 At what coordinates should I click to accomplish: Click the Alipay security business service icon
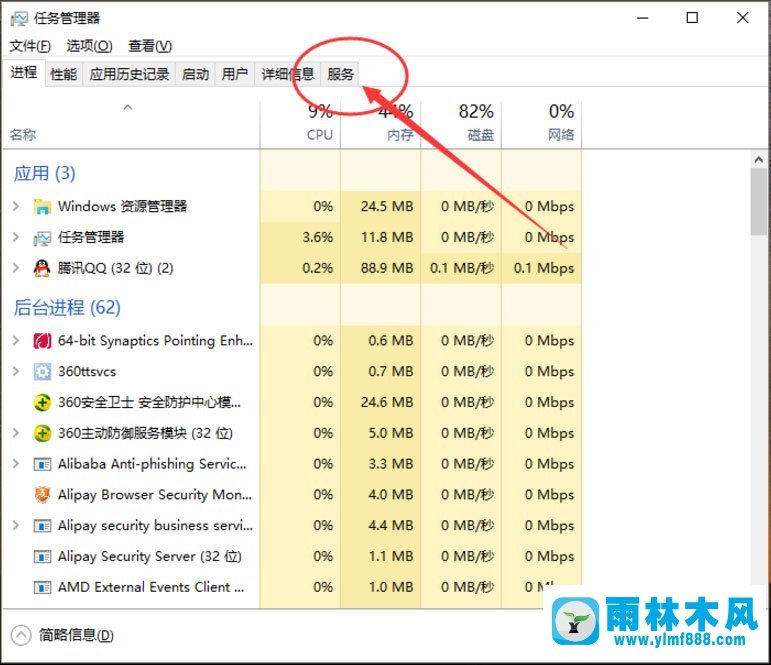pos(42,526)
